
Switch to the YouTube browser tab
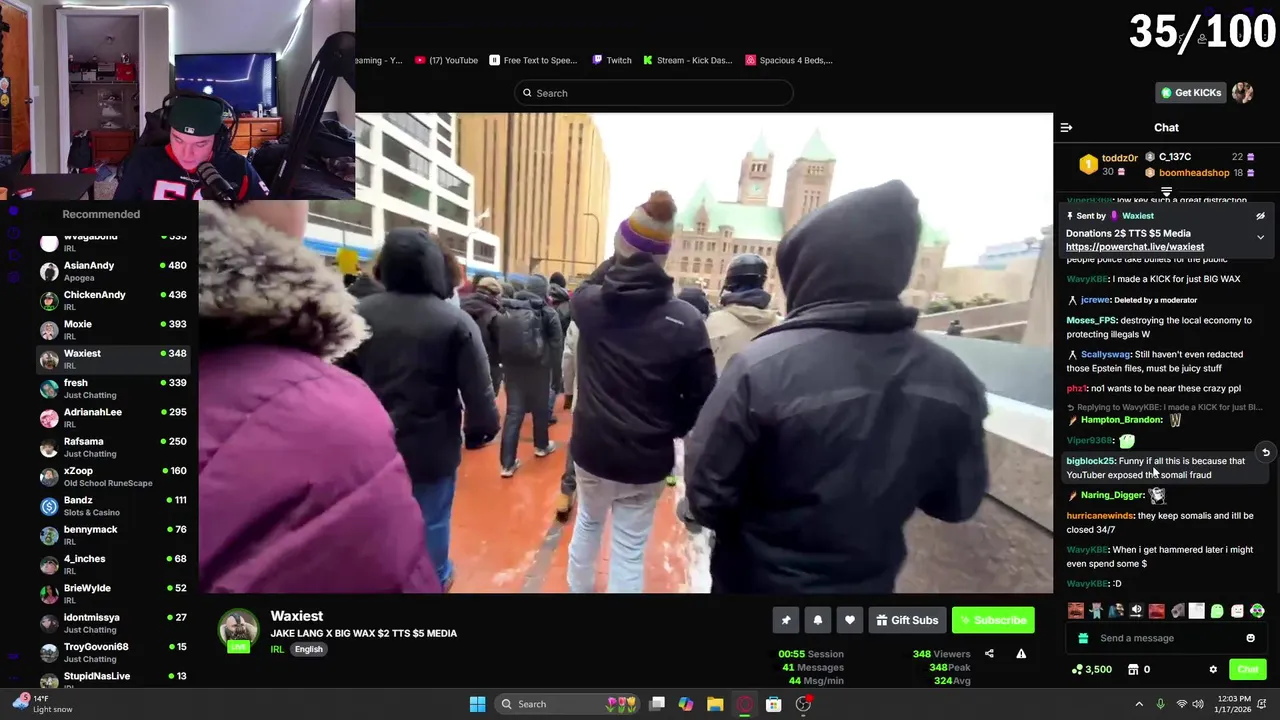coord(446,60)
